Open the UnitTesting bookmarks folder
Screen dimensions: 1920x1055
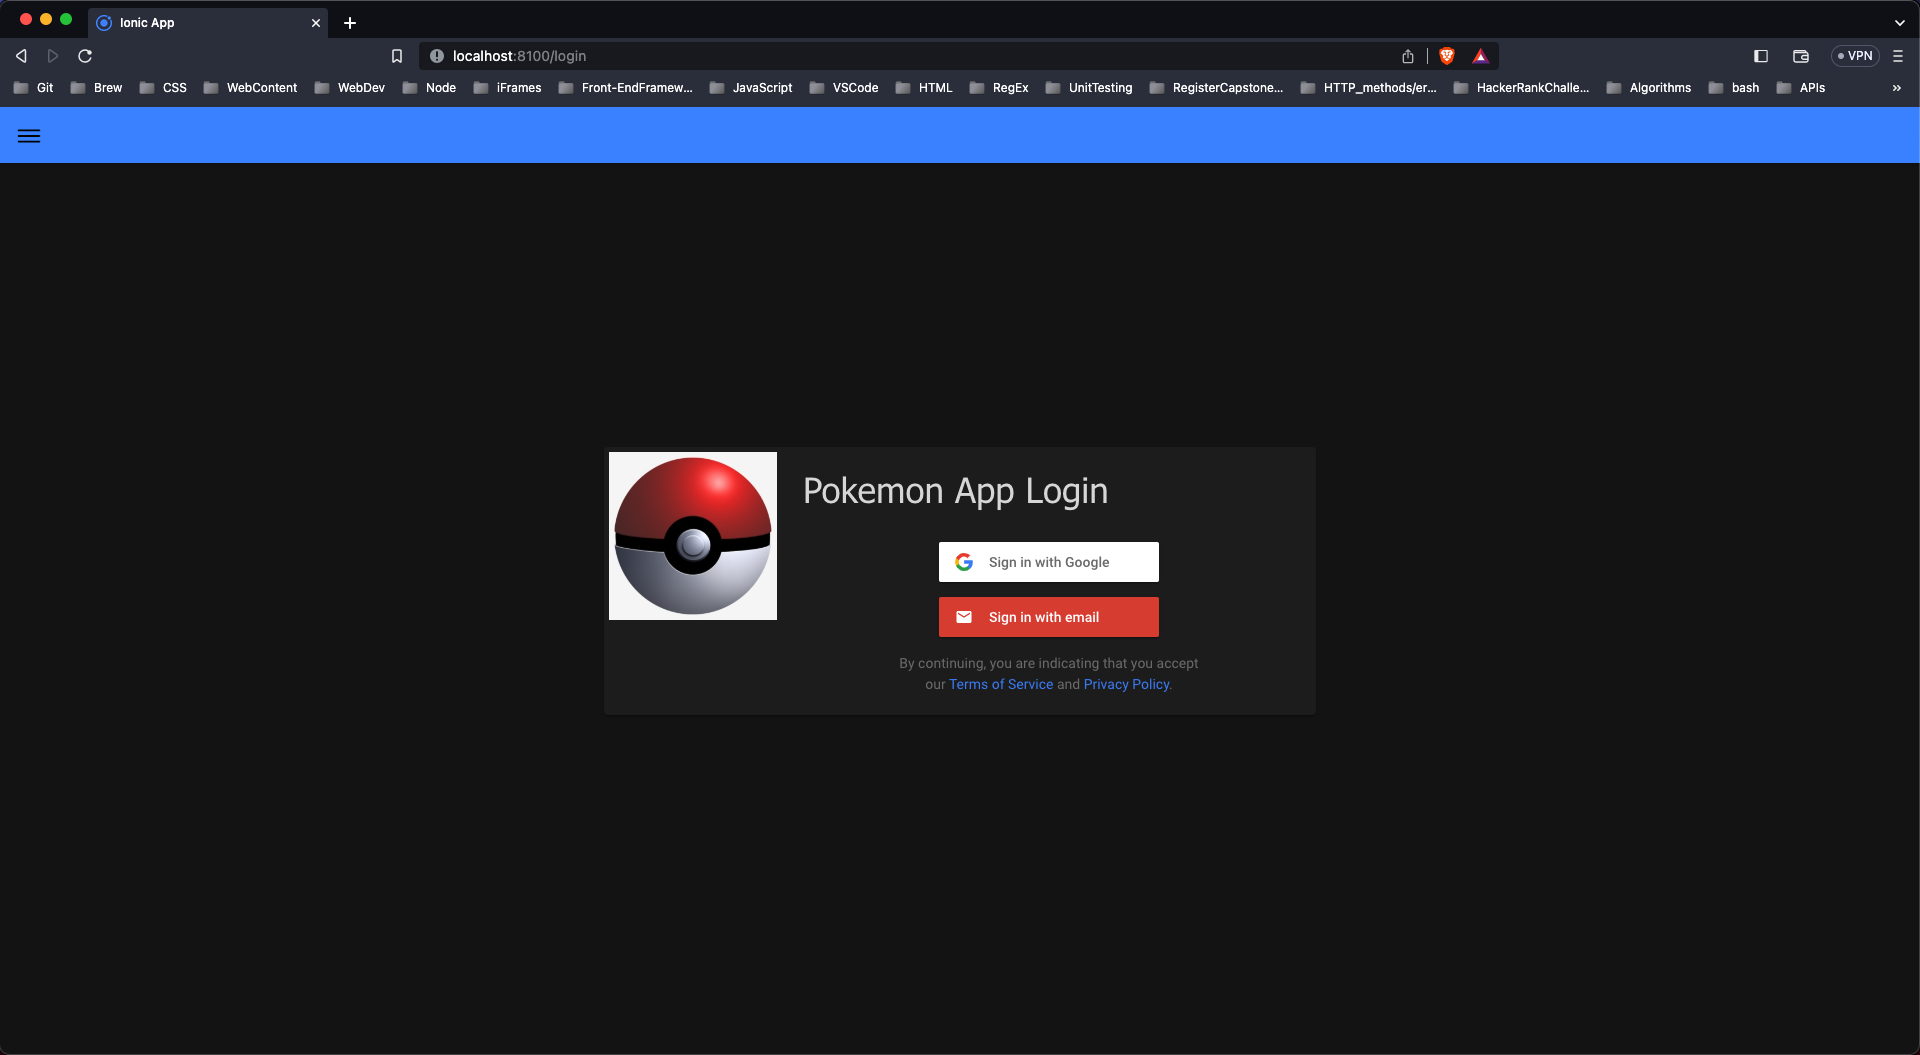[1090, 88]
